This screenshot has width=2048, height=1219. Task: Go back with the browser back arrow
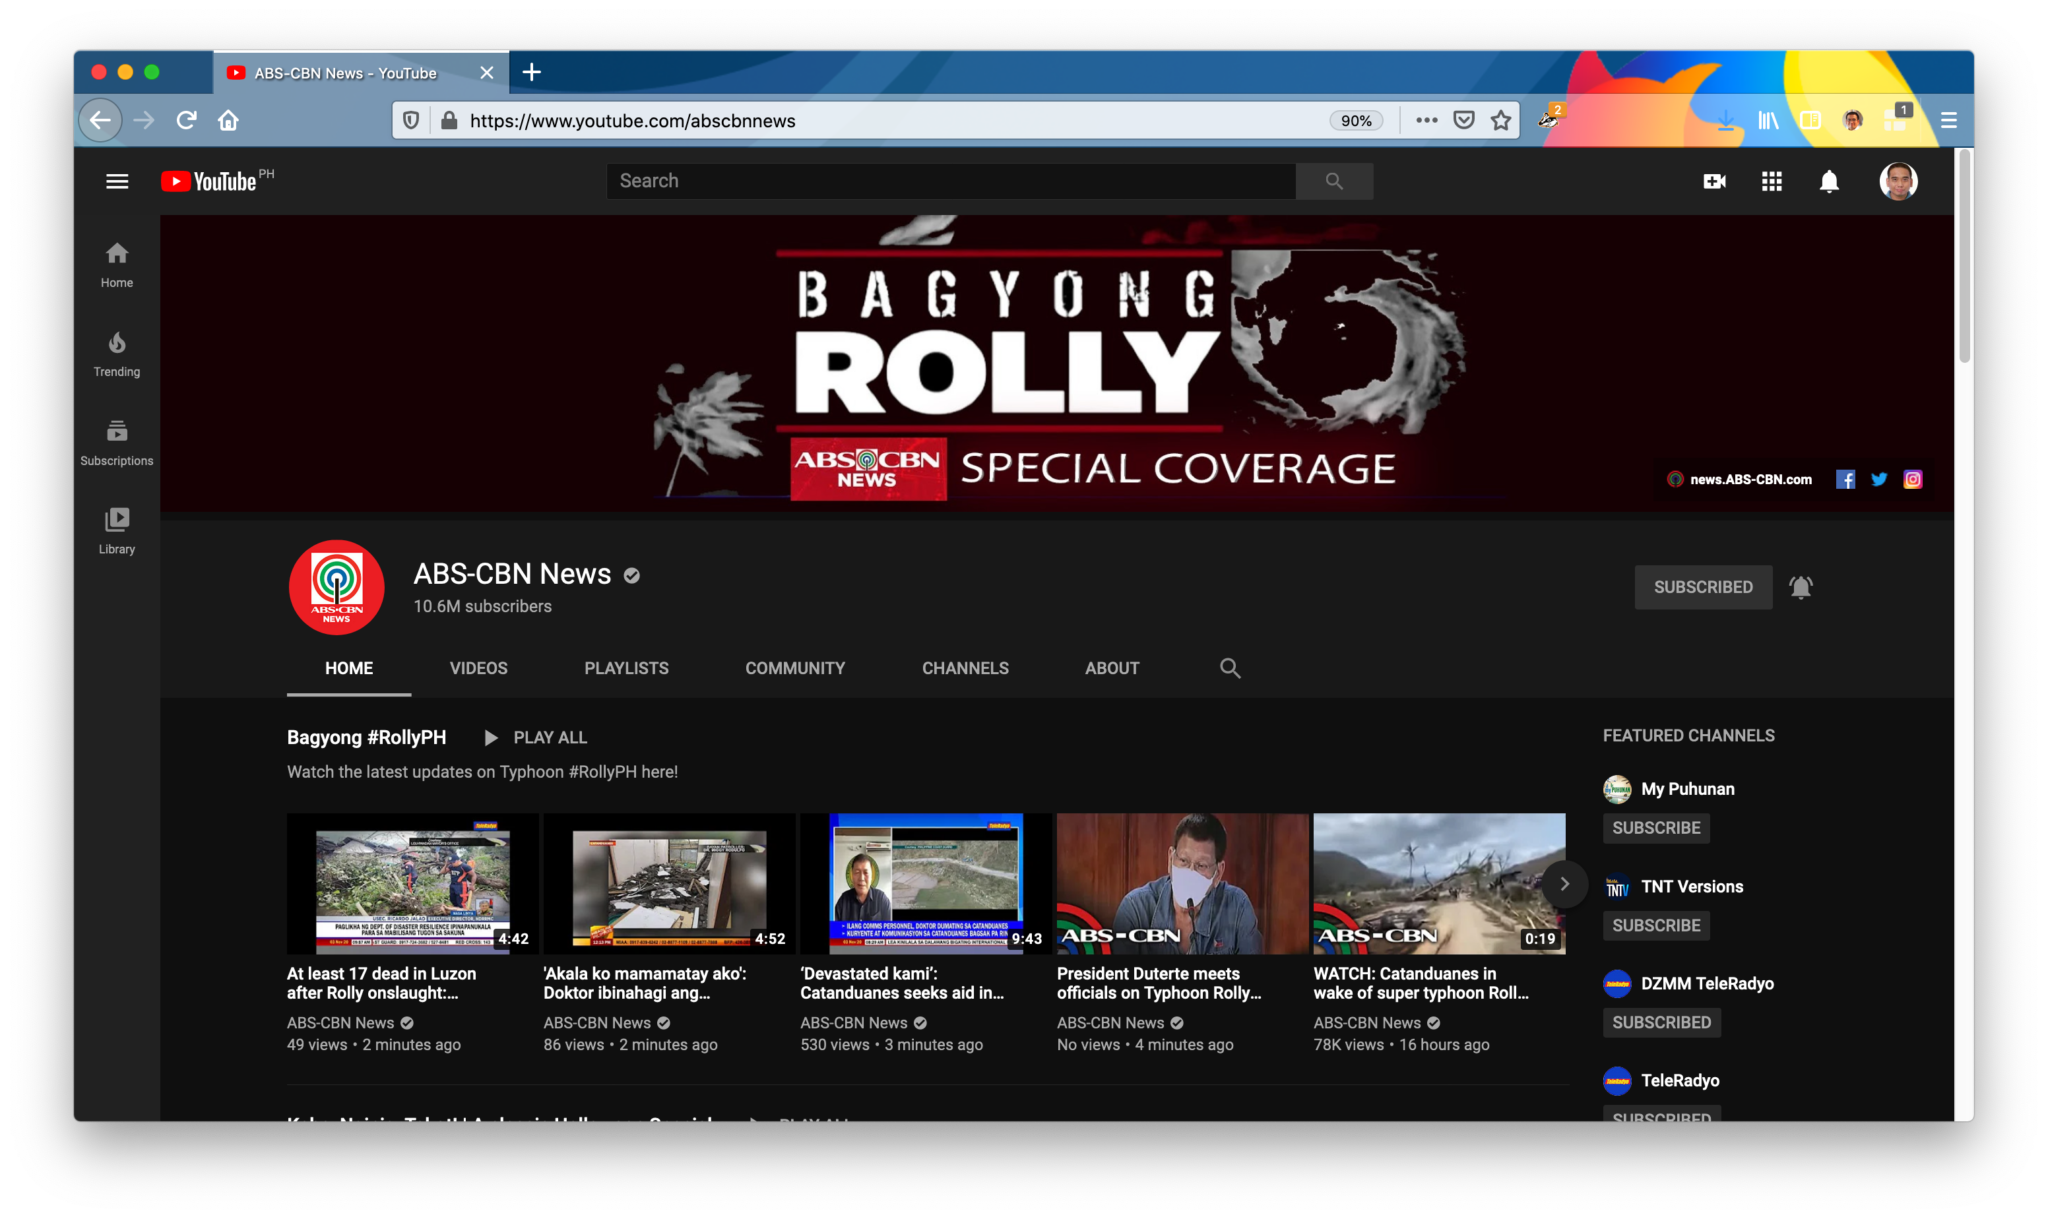coord(100,120)
